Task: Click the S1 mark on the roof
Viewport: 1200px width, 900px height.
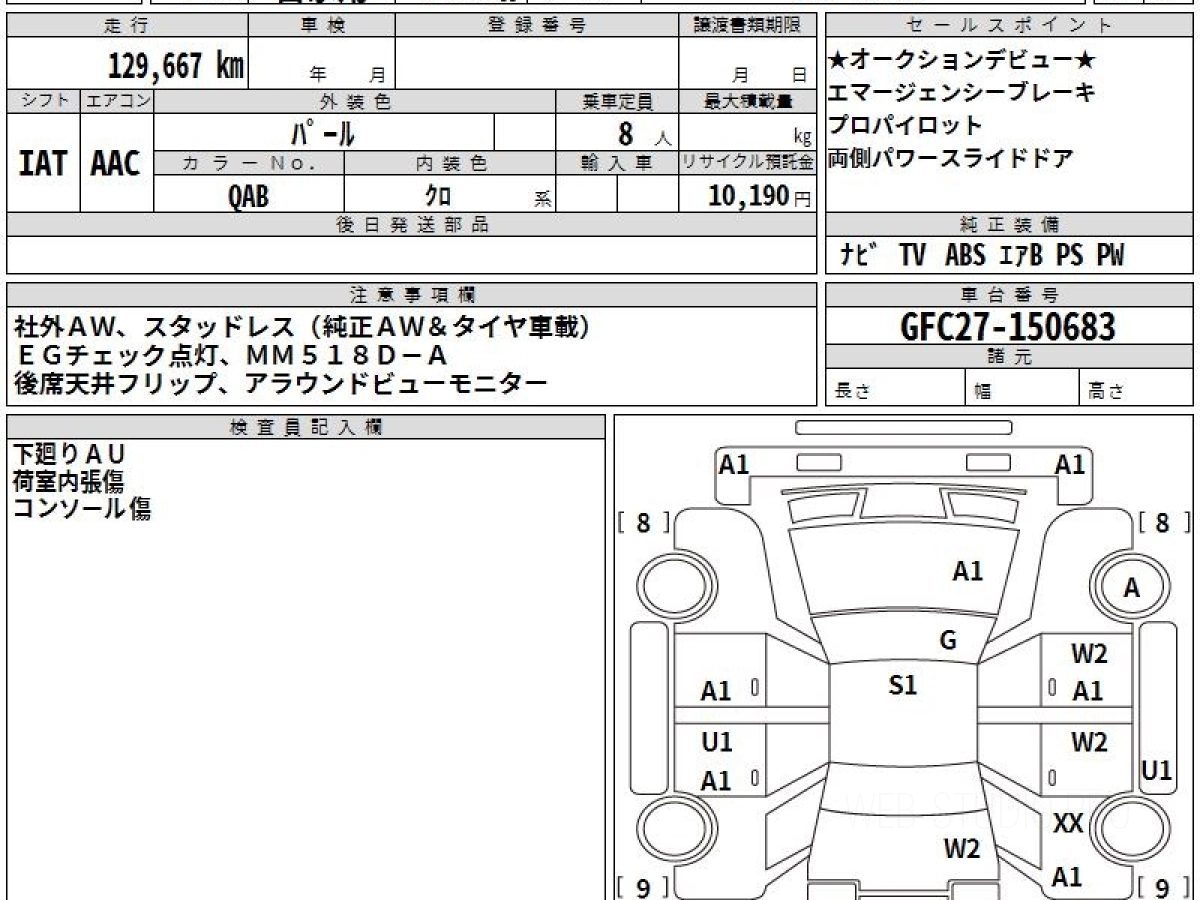Action: coord(903,686)
